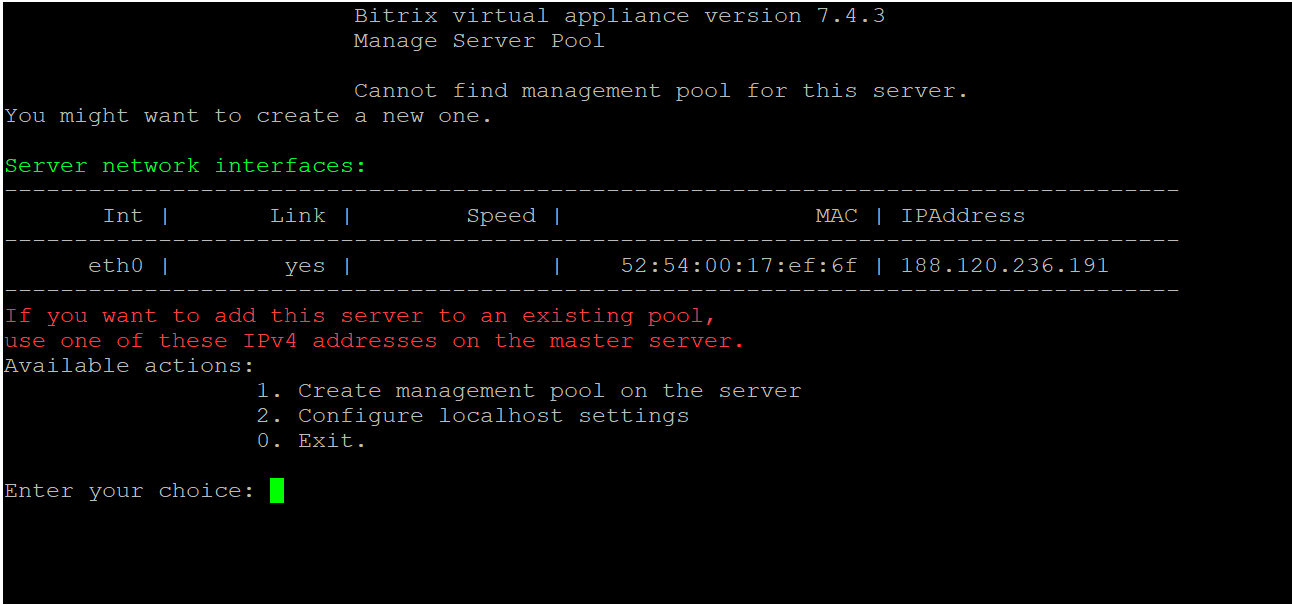
Task: Select option 2 Configure localhost settings
Action: [x=473, y=416]
